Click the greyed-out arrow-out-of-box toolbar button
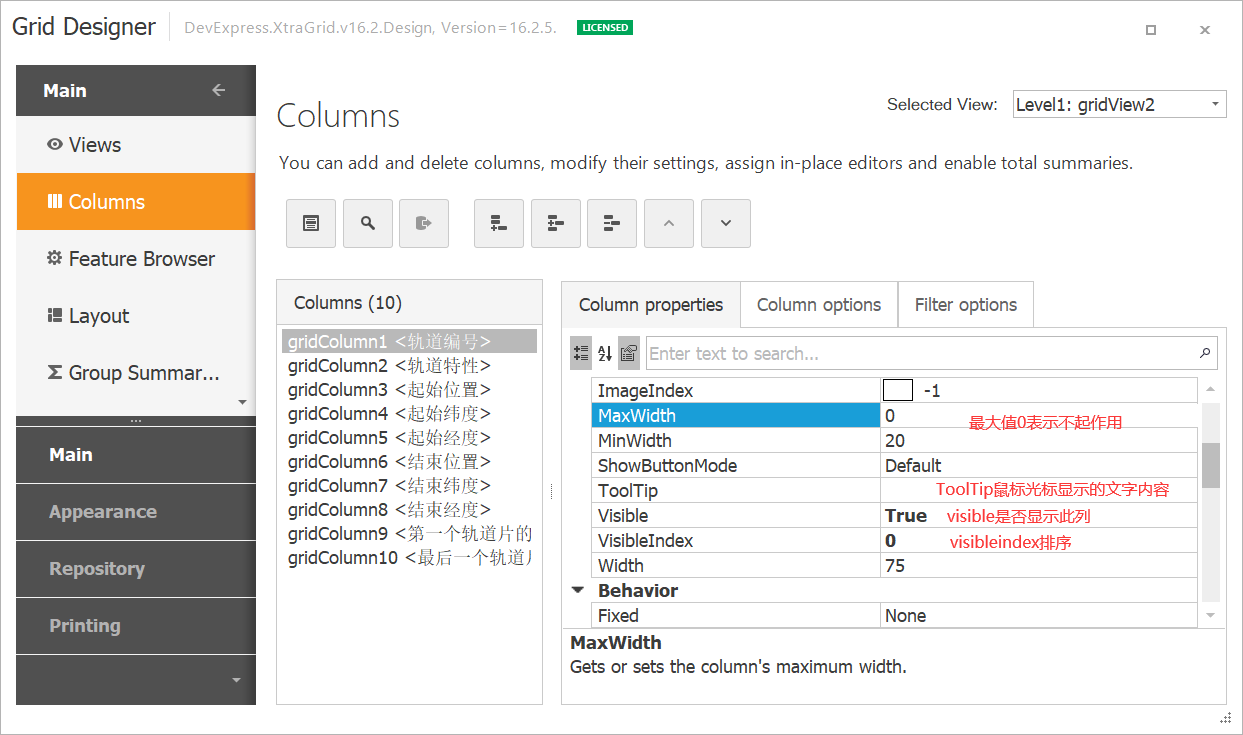Image resolution: width=1243 pixels, height=735 pixels. click(x=424, y=223)
